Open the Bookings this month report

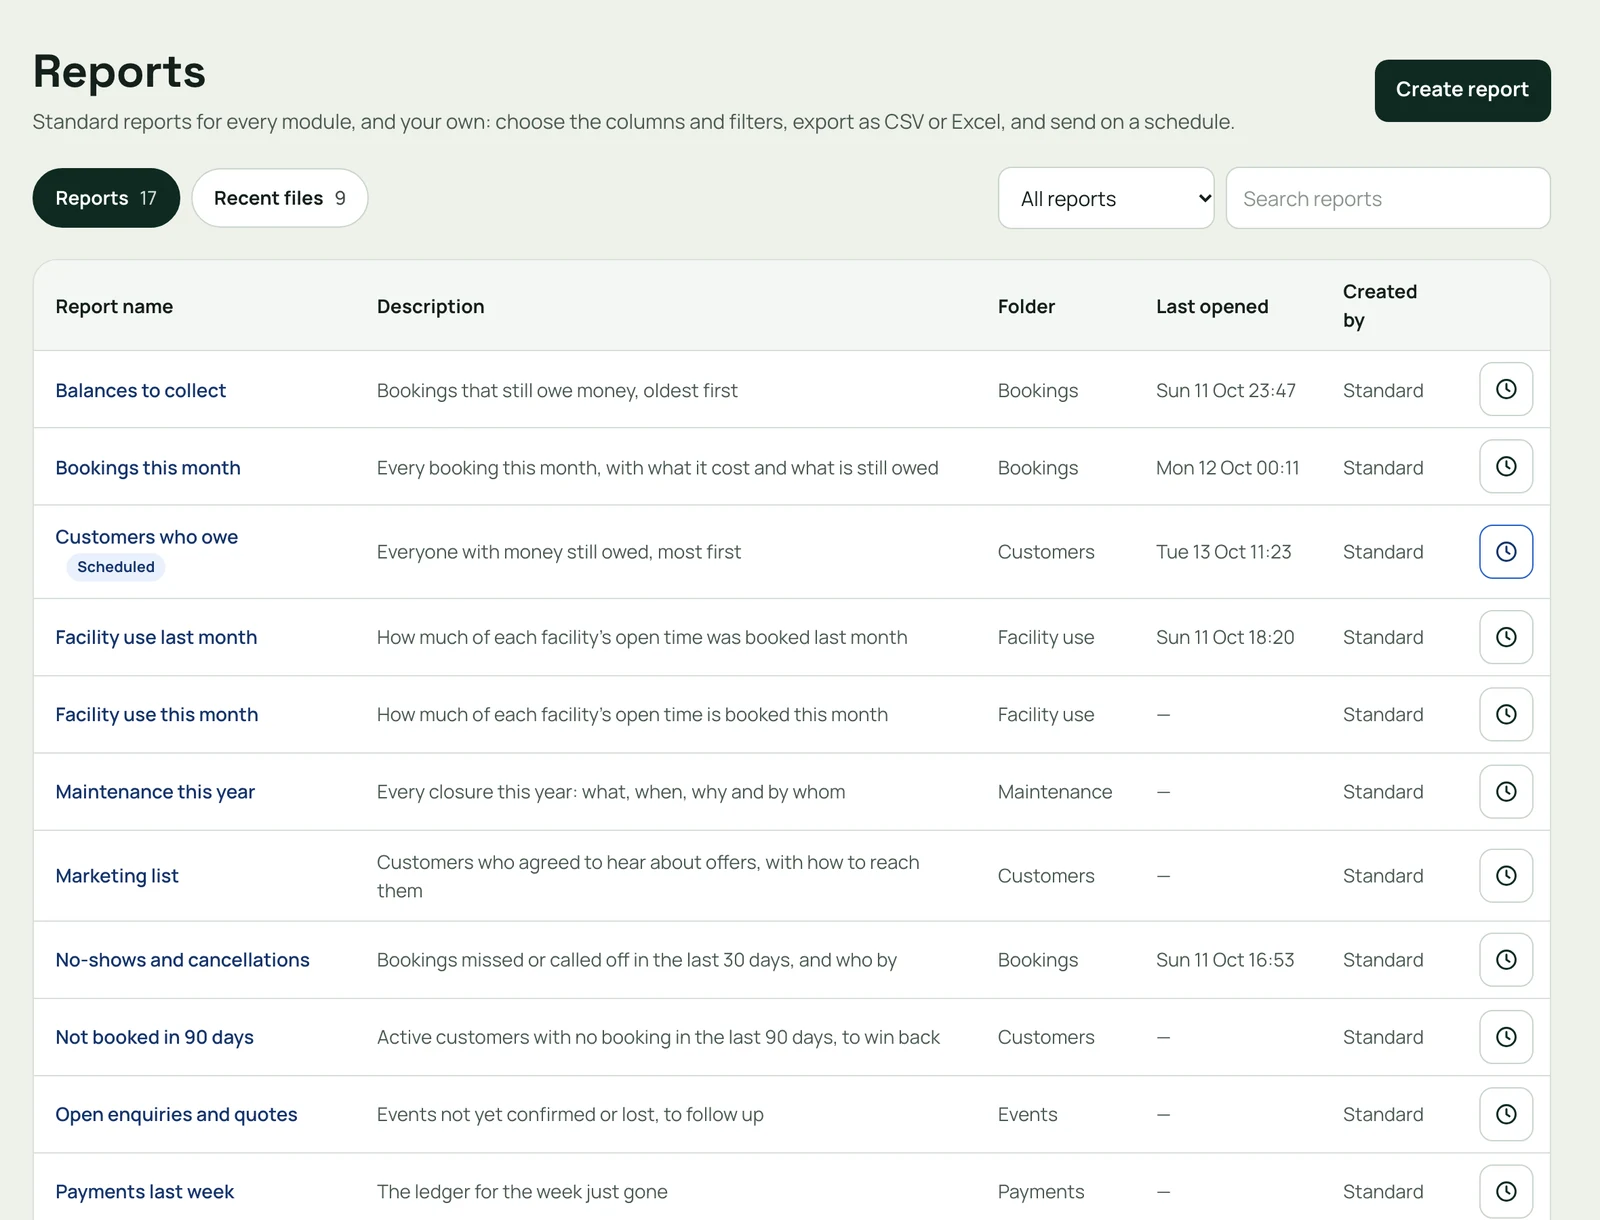pos(148,468)
